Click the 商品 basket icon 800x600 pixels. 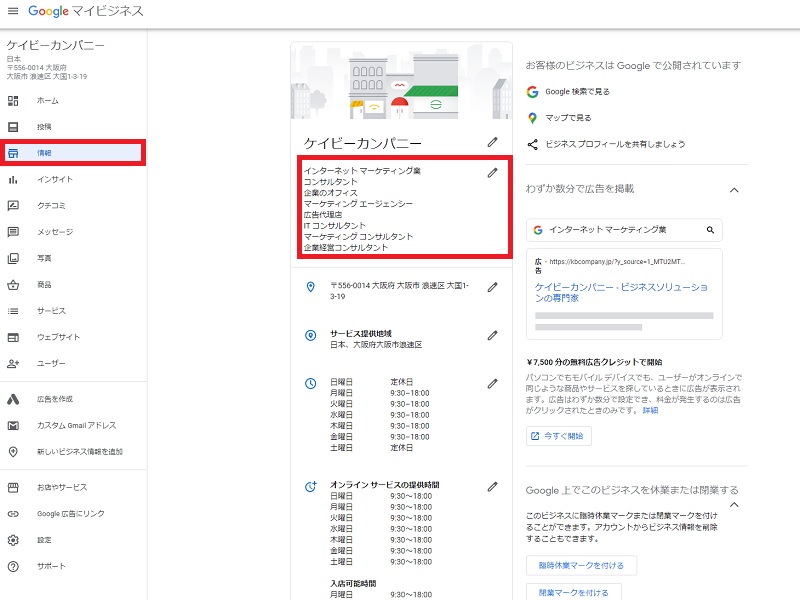pos(13,285)
